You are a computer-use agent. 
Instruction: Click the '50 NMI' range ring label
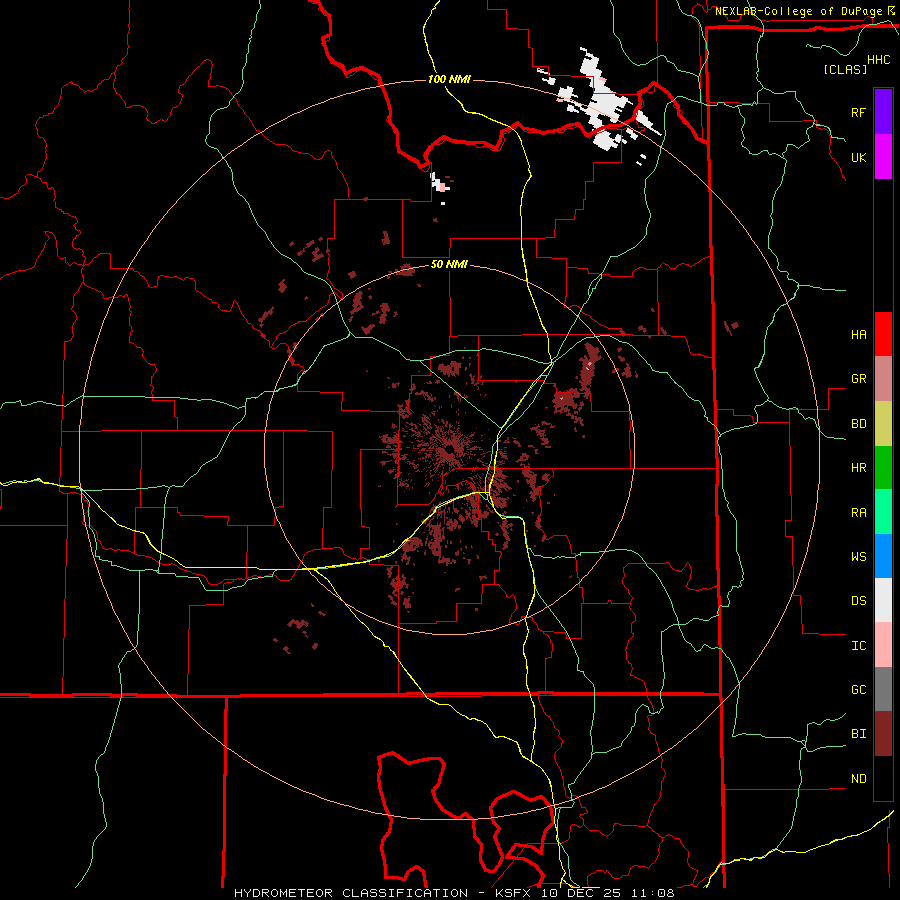449,265
